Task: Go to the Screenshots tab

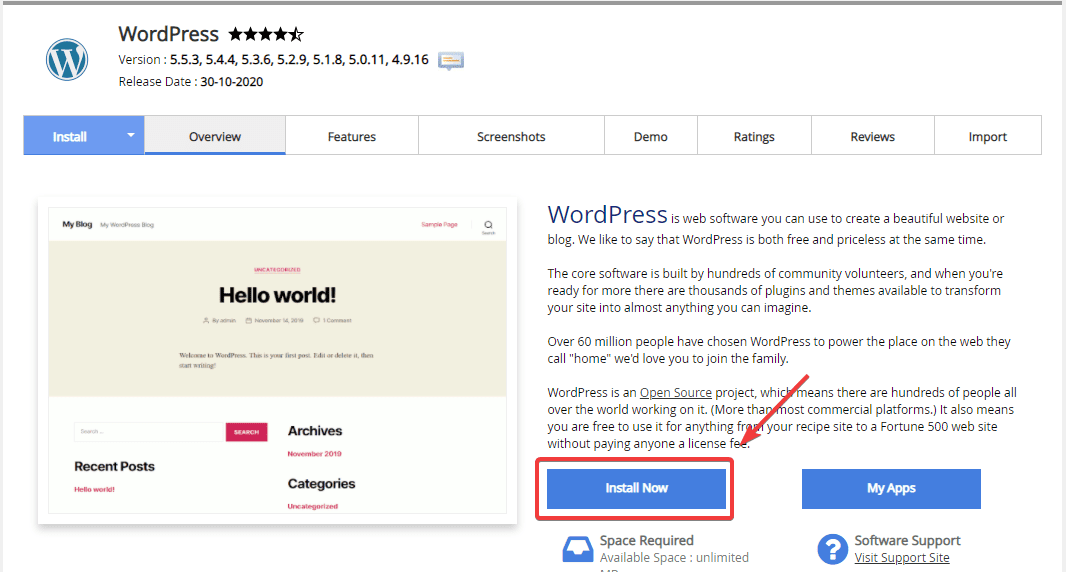Action: click(x=511, y=137)
